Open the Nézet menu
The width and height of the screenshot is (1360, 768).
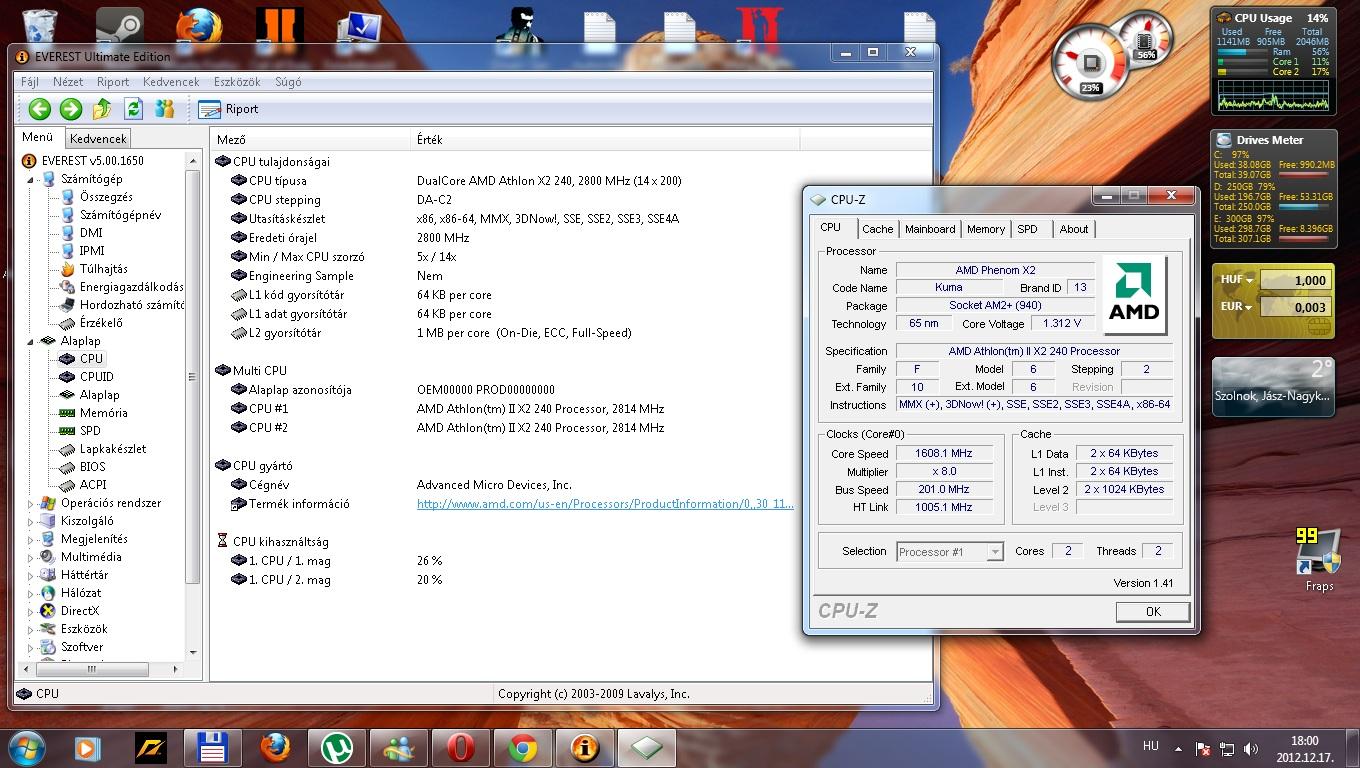68,82
